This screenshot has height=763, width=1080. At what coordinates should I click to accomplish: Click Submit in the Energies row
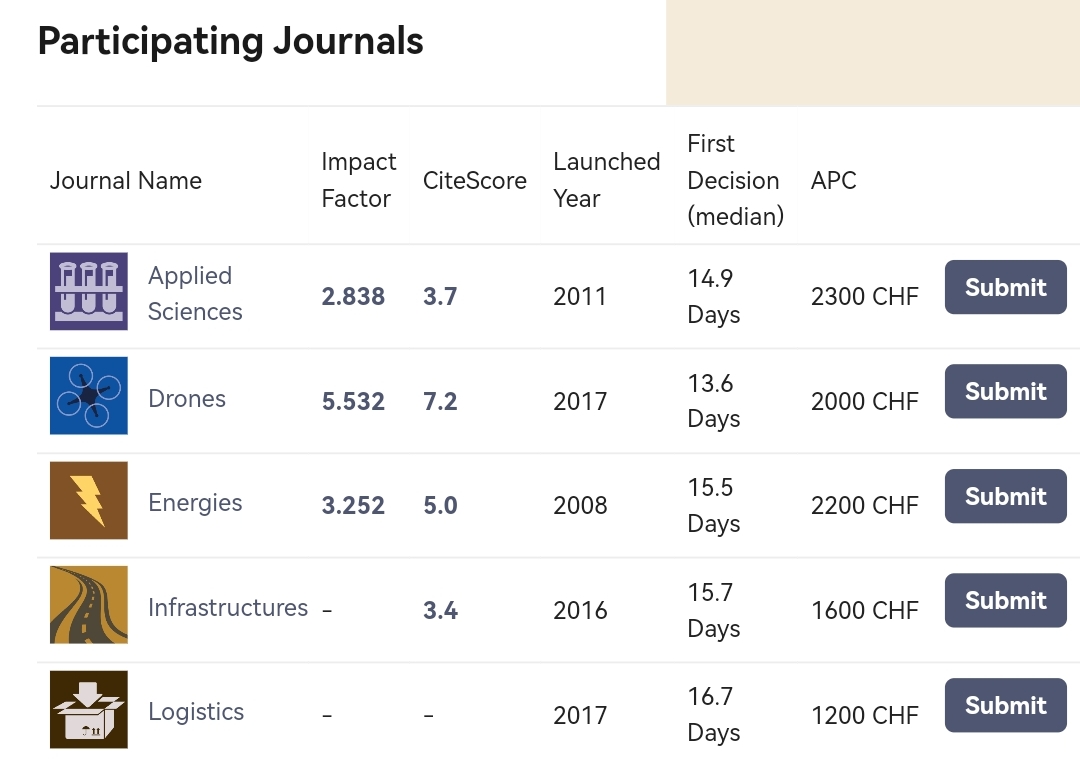pos(1005,496)
